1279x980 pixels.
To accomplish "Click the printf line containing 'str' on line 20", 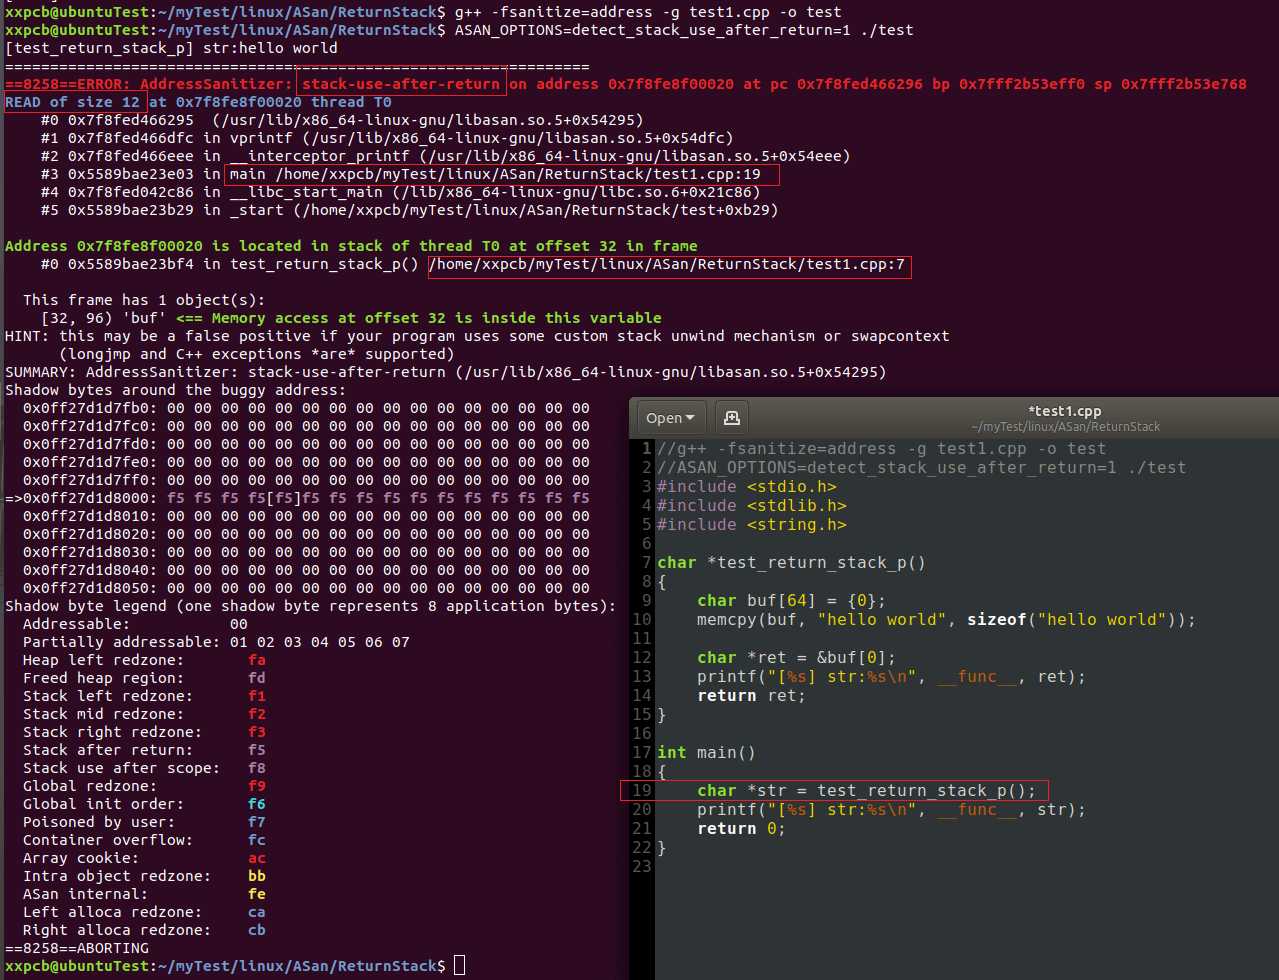I will [891, 810].
